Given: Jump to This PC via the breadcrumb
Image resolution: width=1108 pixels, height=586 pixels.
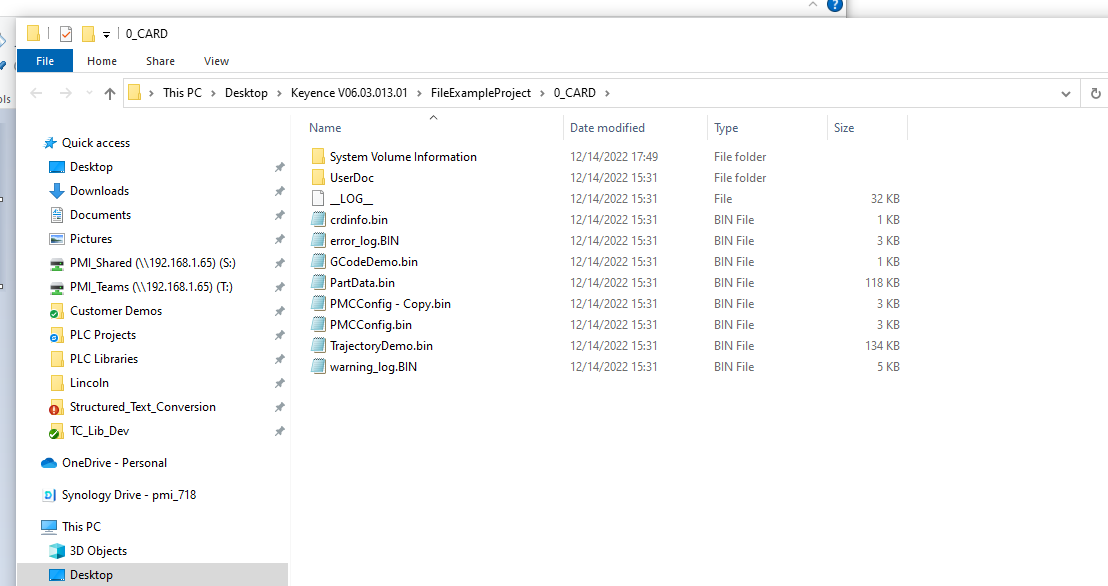Looking at the screenshot, I should [x=182, y=92].
